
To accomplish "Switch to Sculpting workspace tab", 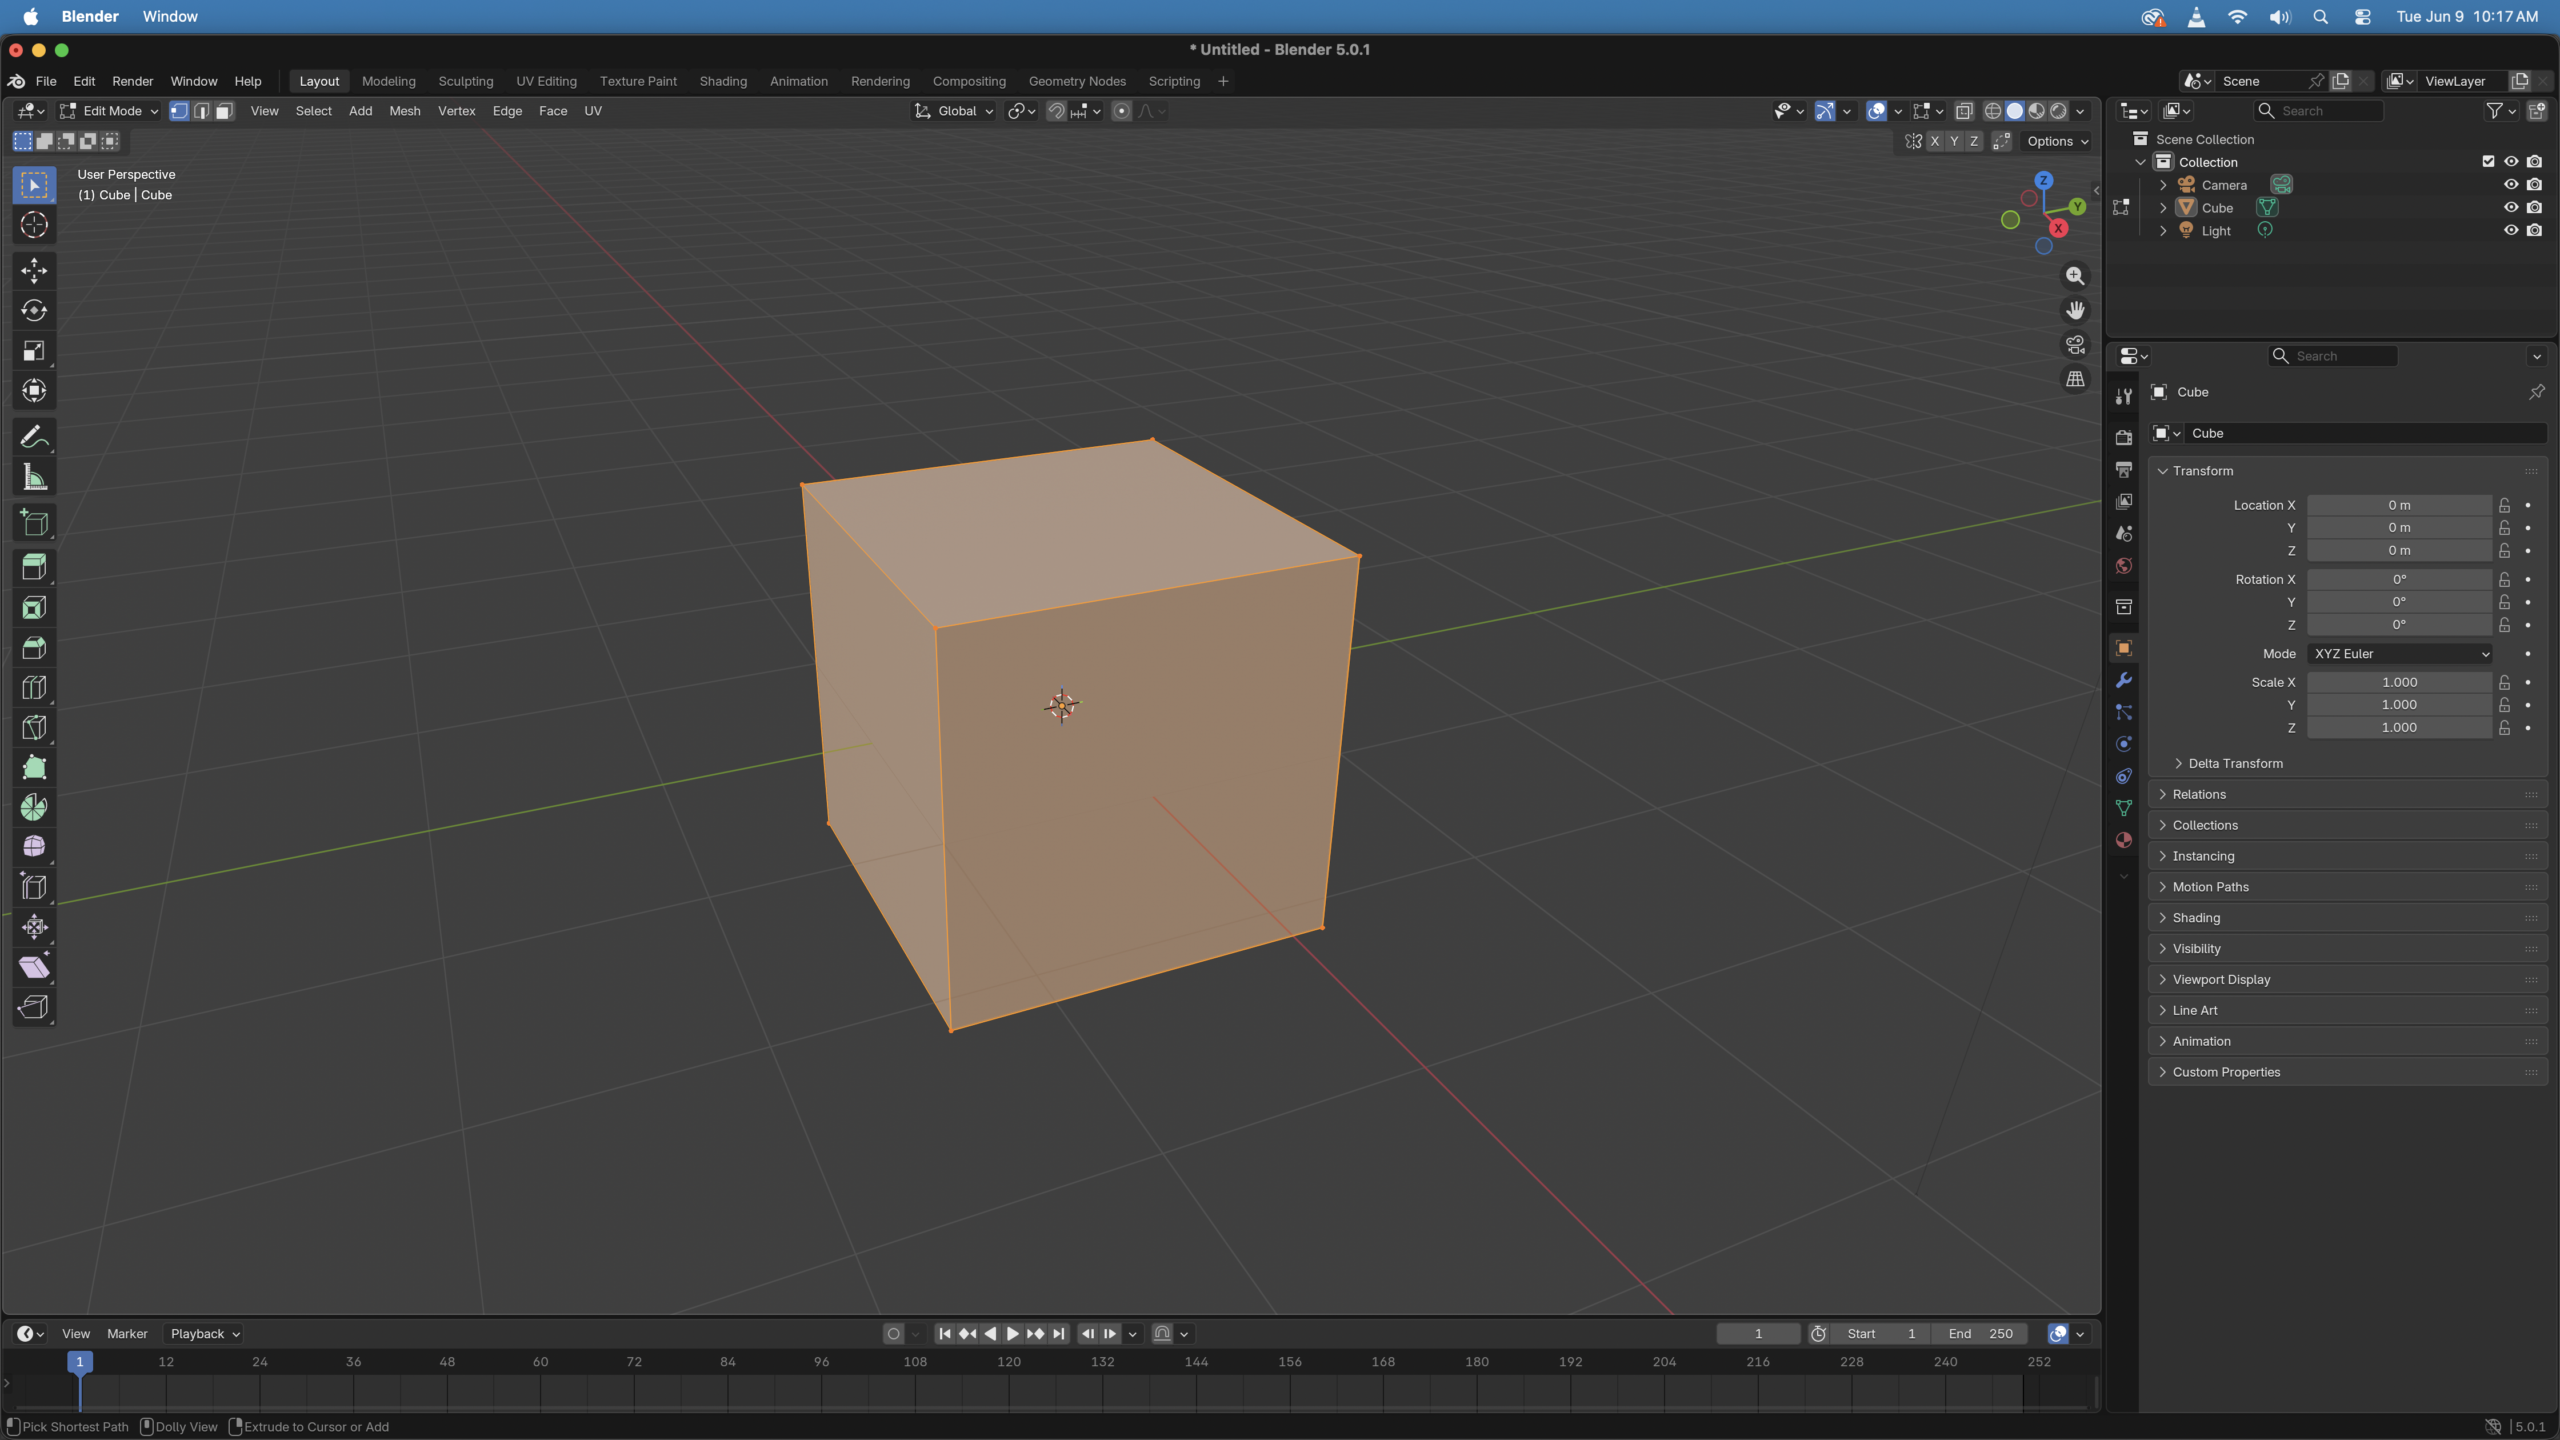I will [x=465, y=82].
